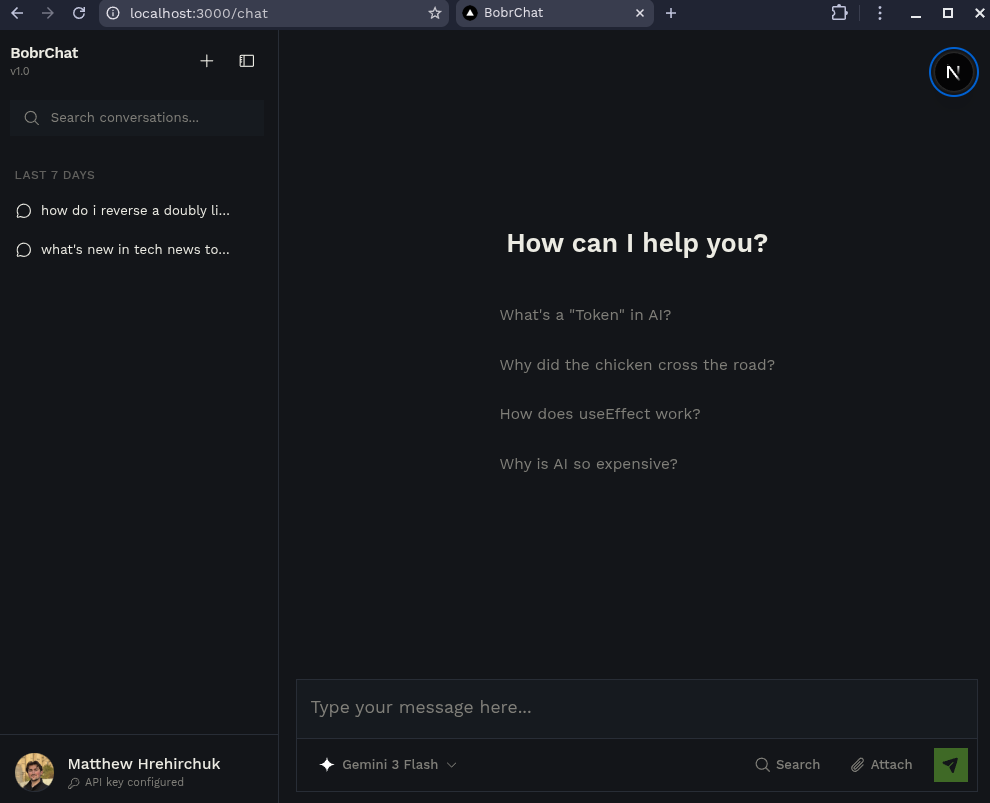Screen dimensions: 990x803
Task: Toggle web Search for the message
Action: 787,765
